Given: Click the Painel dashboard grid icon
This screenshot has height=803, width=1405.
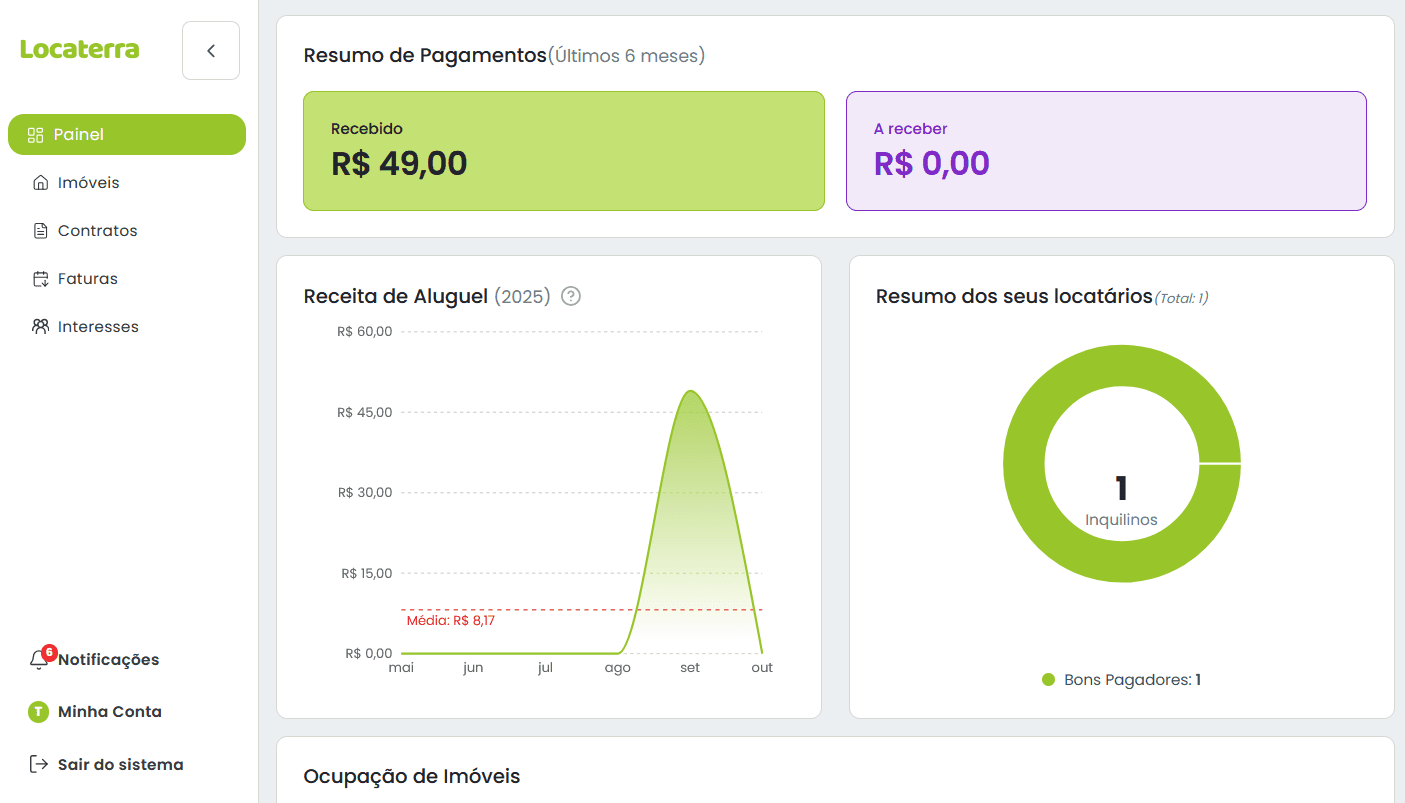Looking at the screenshot, I should (36, 135).
